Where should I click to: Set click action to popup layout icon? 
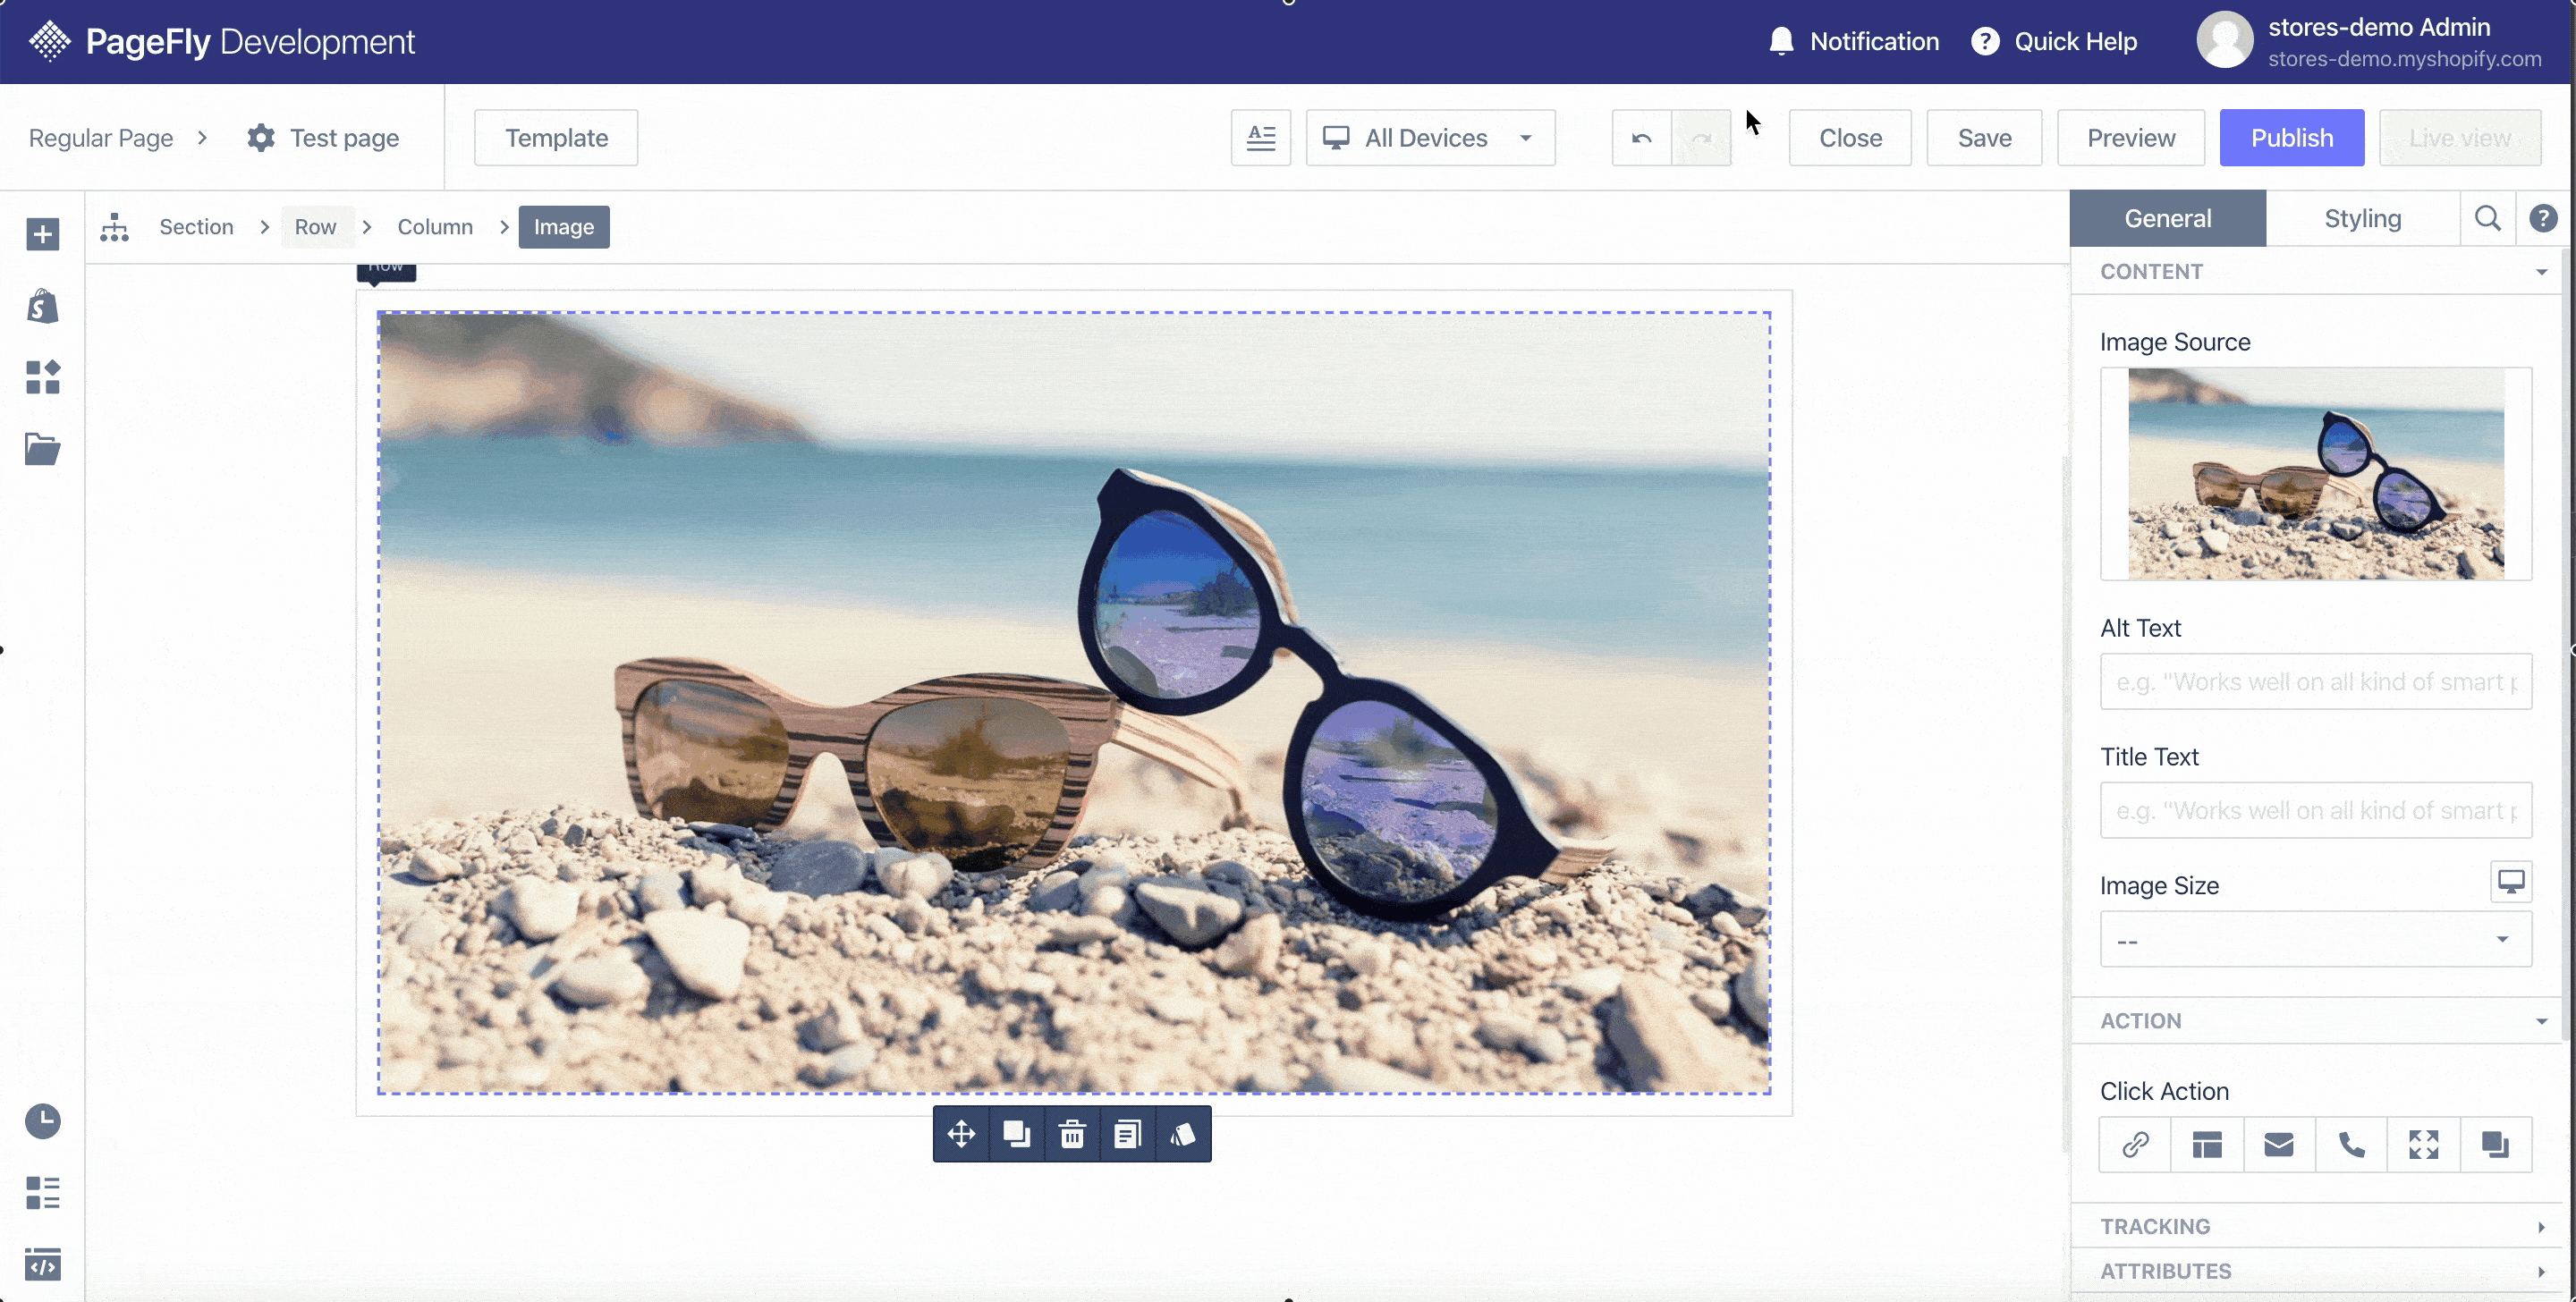[x=2207, y=1144]
